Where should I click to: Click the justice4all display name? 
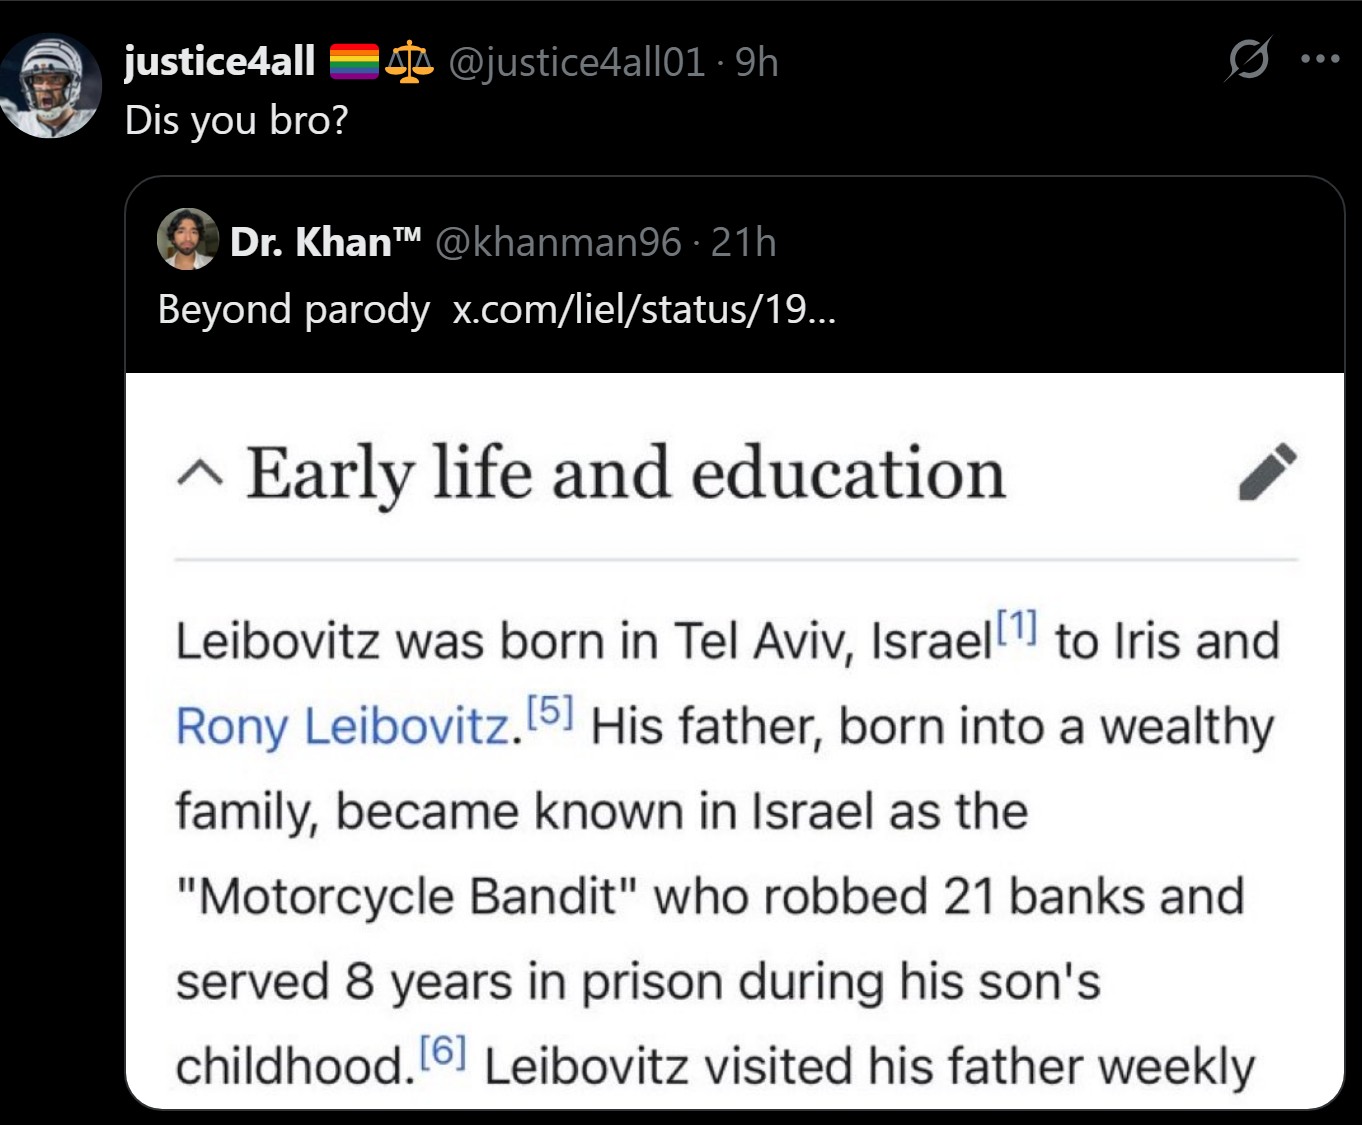point(219,62)
